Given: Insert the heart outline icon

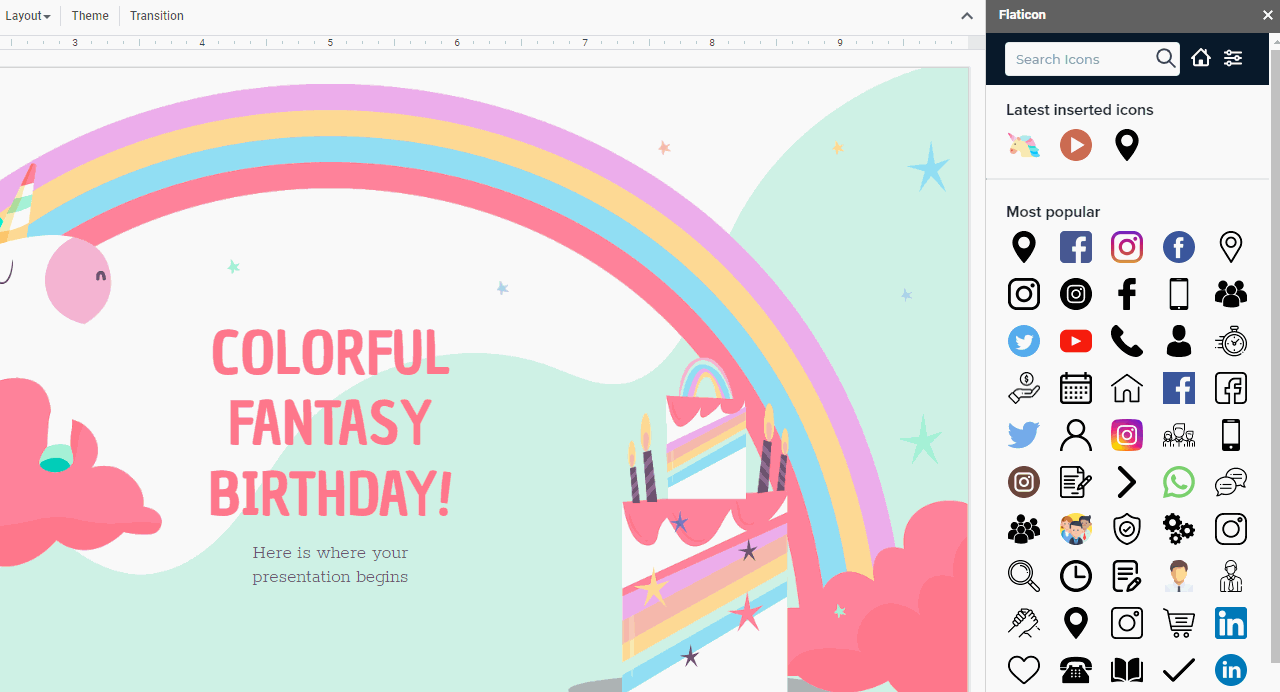Looking at the screenshot, I should click(x=1024, y=670).
